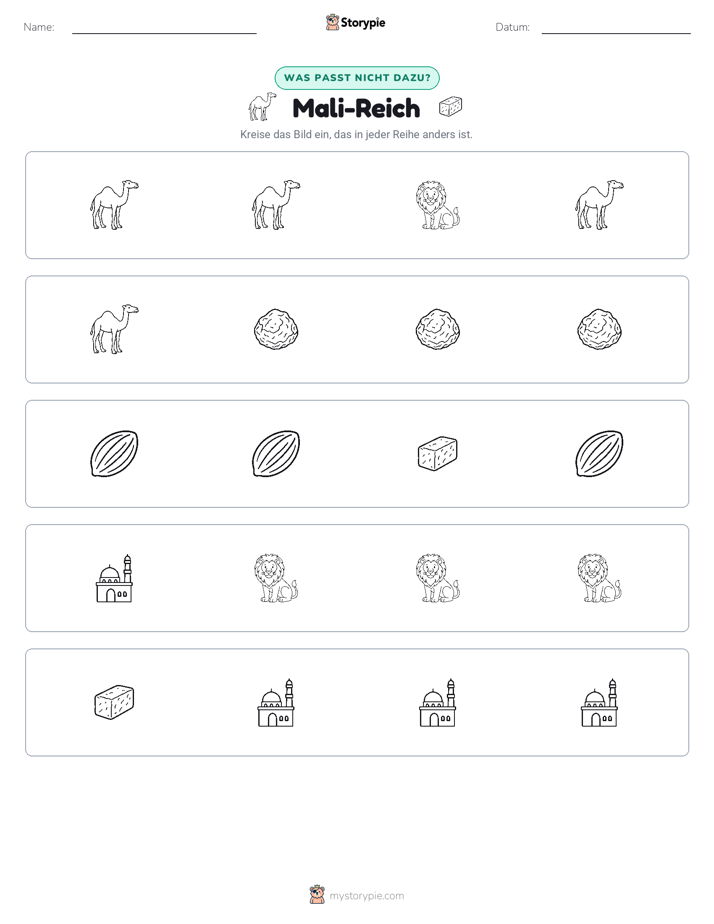Click the Name input line
The height and width of the screenshot is (924, 714).
(x=164, y=29)
